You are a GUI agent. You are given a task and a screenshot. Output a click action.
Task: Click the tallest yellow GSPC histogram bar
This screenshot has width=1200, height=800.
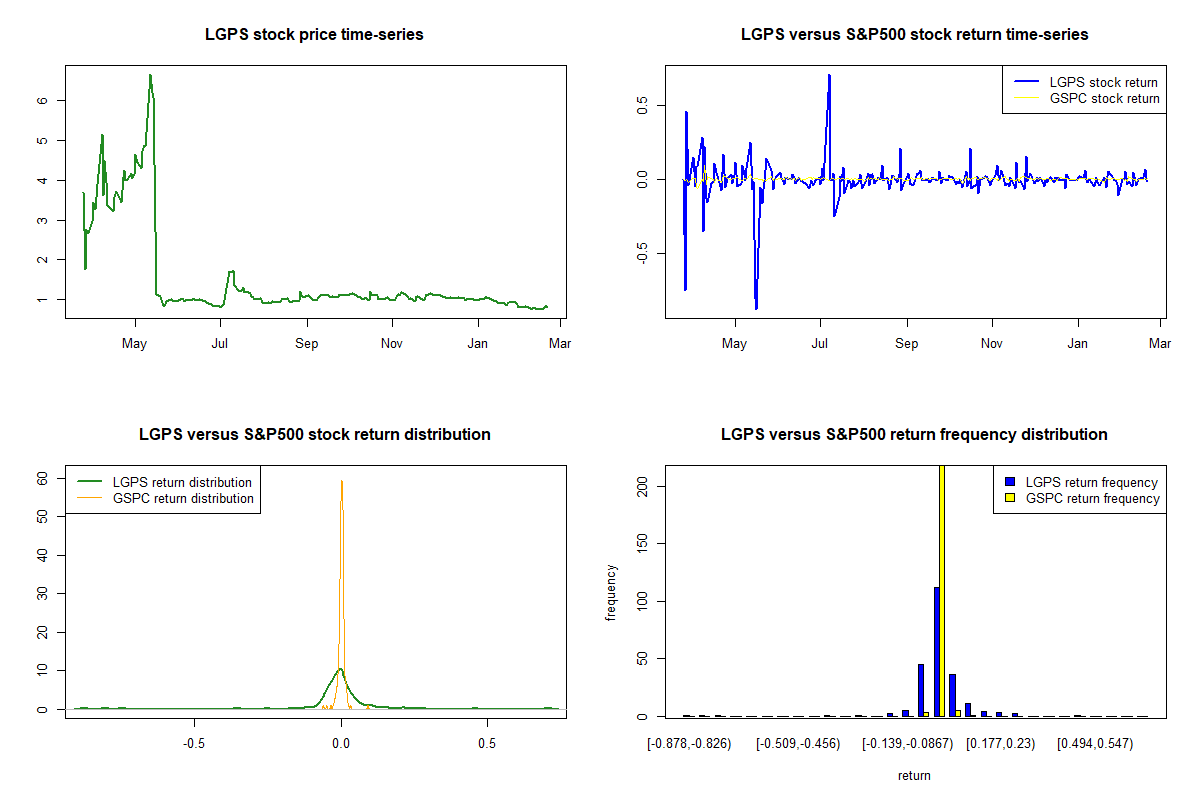(x=942, y=590)
